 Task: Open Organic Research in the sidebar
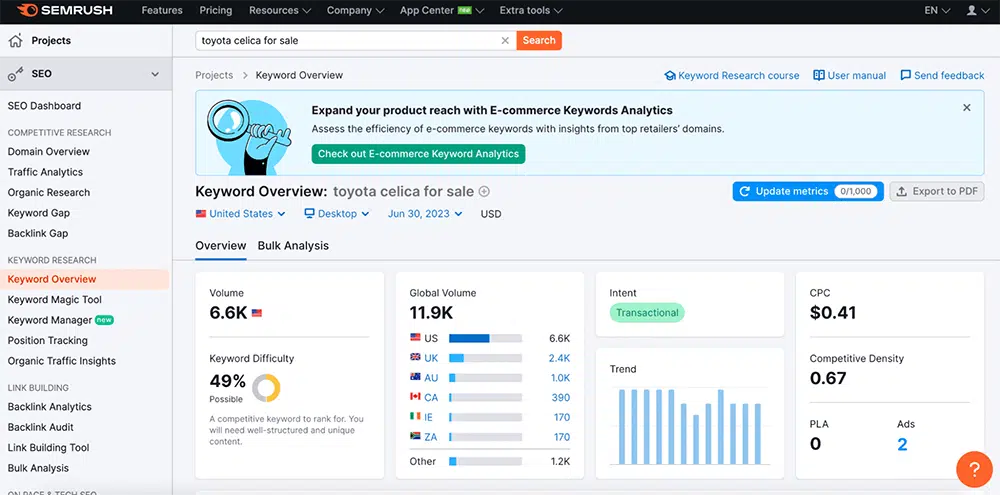pyautogui.click(x=48, y=193)
